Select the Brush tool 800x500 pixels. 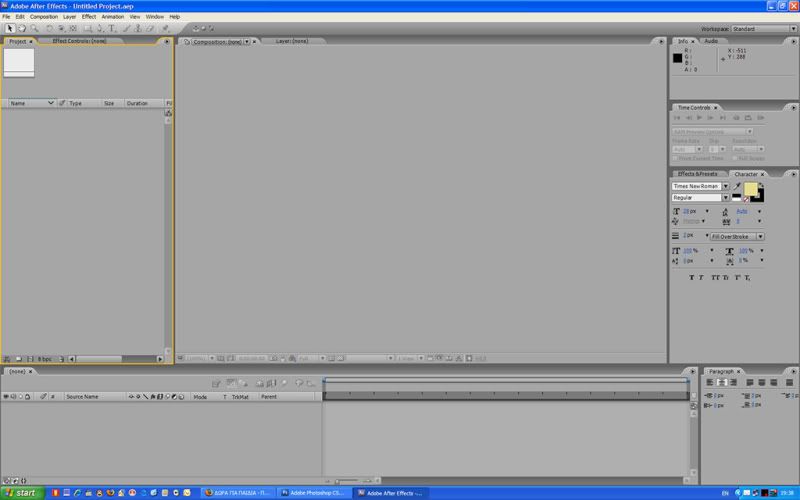click(127, 29)
